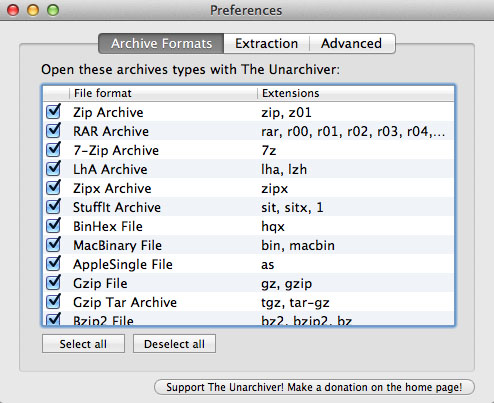
Task: Sort by the Extensions column header
Action: [356, 93]
